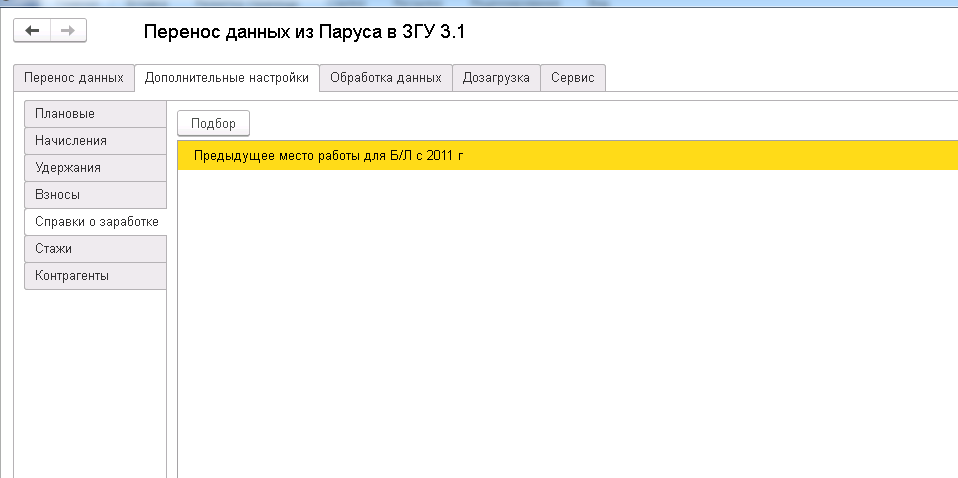Switch to the Контрагенты side tab
Screen dimensions: 958x478
(x=95, y=276)
